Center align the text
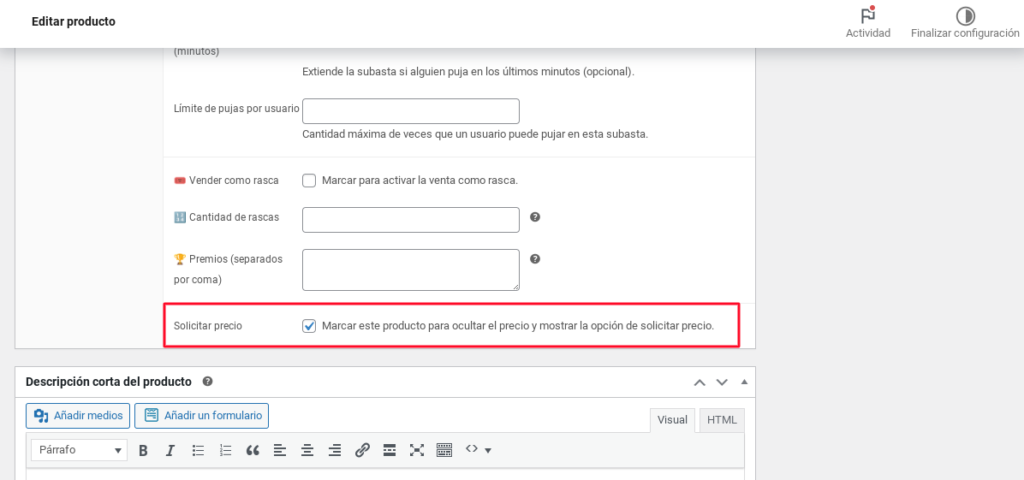The image size is (1024, 480). click(307, 450)
